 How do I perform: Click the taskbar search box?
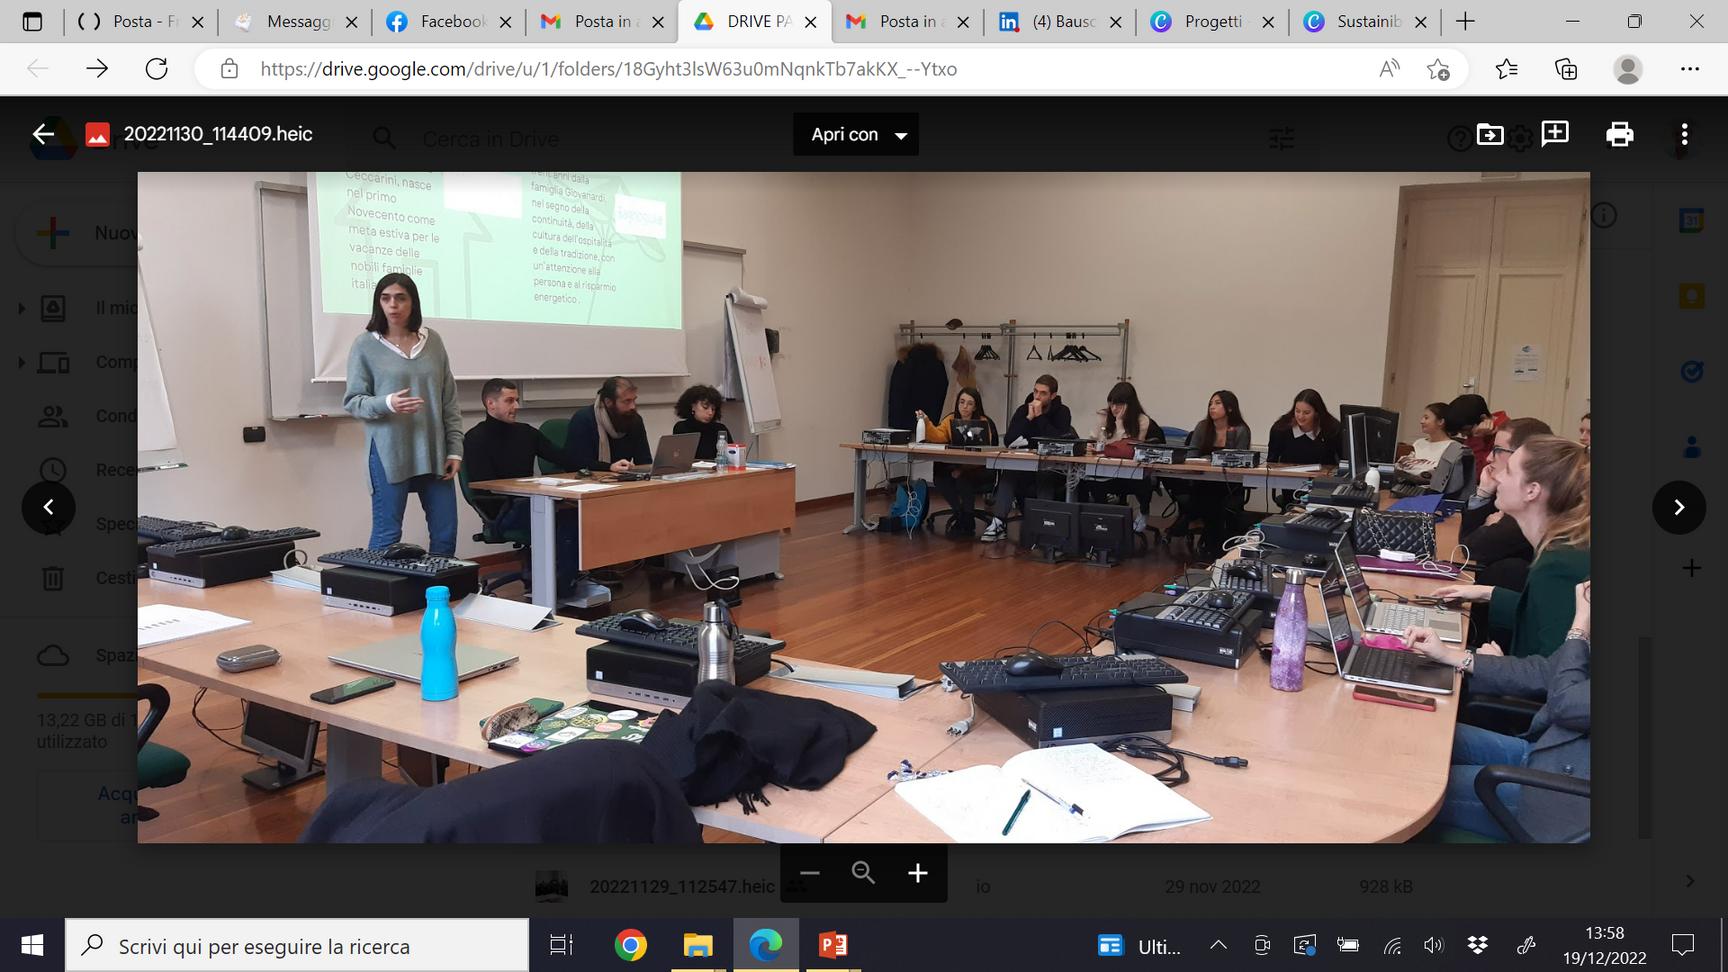pyautogui.click(x=297, y=946)
